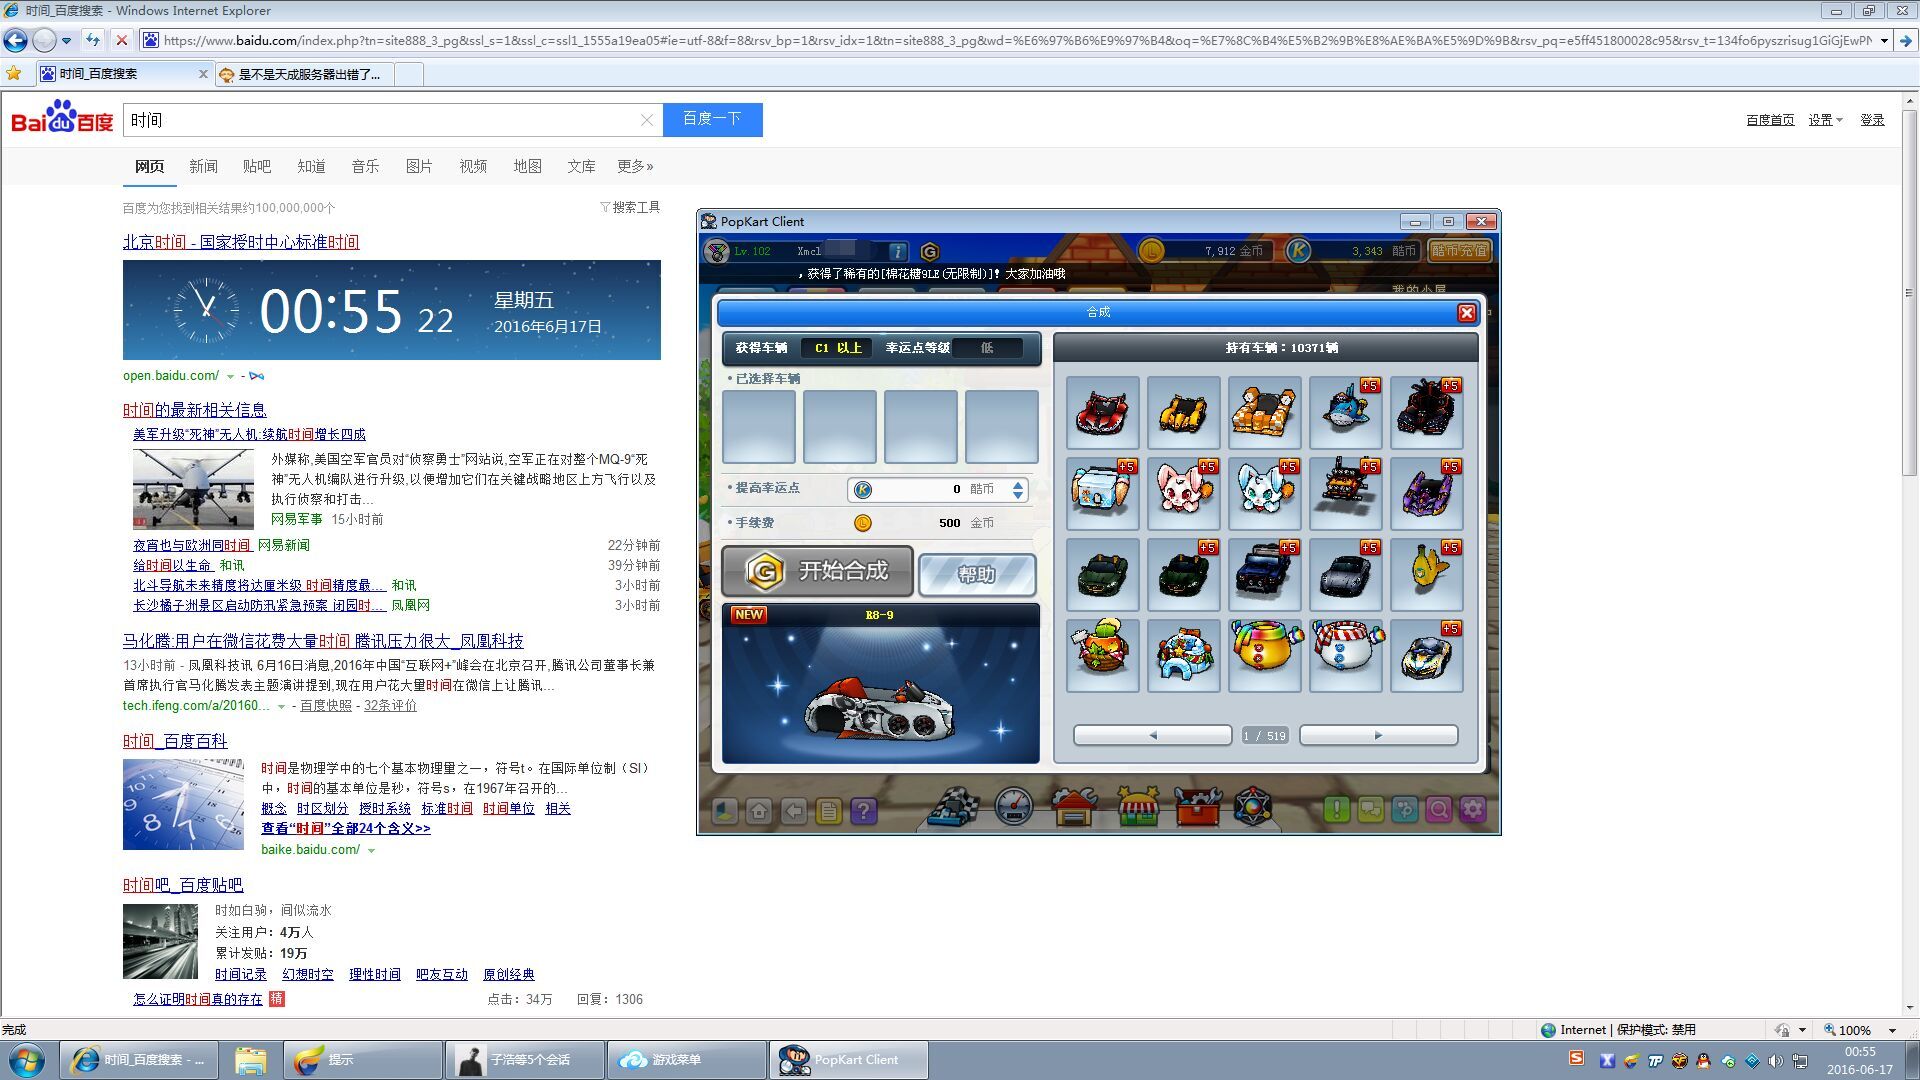Open the 时间吧_百度贴吧 result link
The width and height of the screenshot is (1920, 1080).
click(x=183, y=885)
